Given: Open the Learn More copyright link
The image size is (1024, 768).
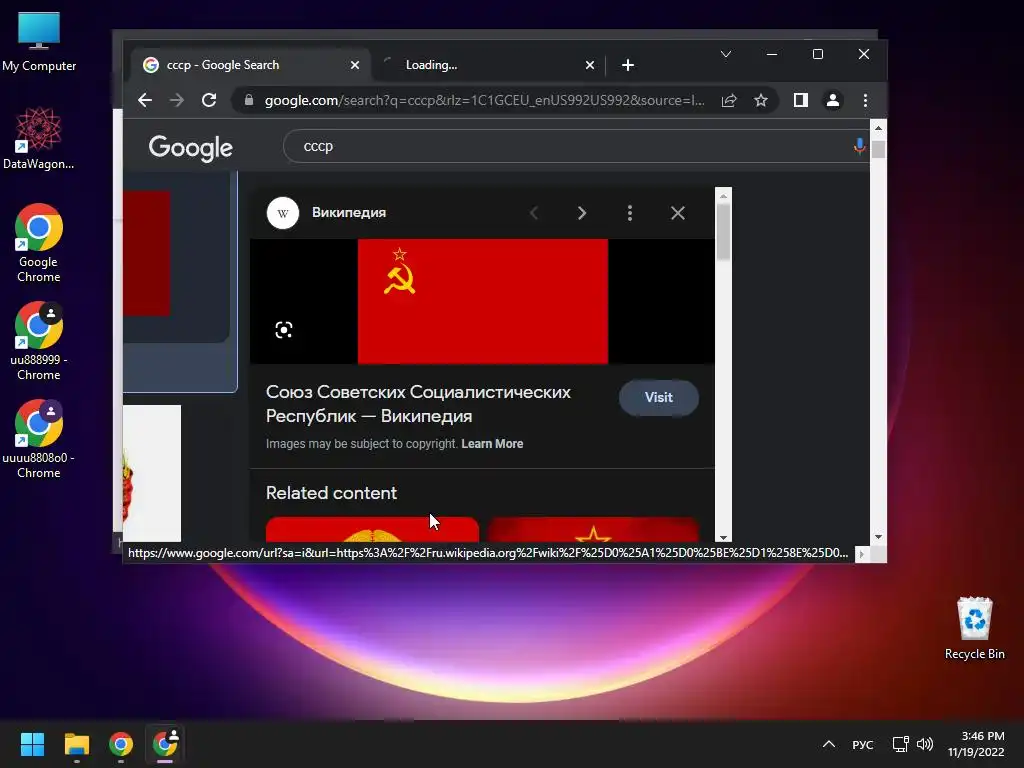Looking at the screenshot, I should (x=492, y=443).
